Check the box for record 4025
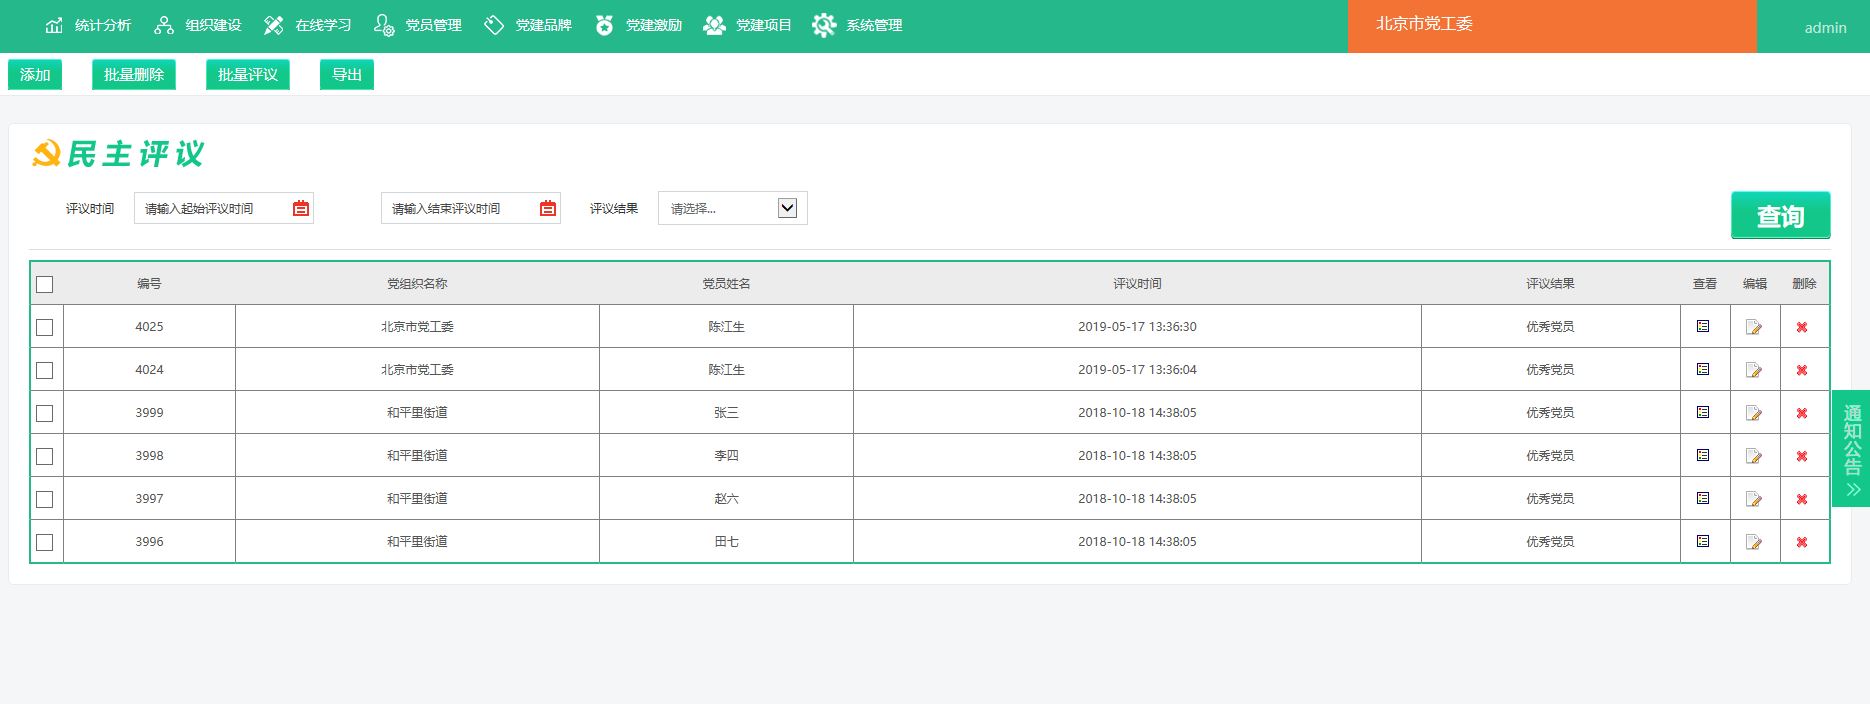Image resolution: width=1870 pixels, height=704 pixels. coord(45,327)
